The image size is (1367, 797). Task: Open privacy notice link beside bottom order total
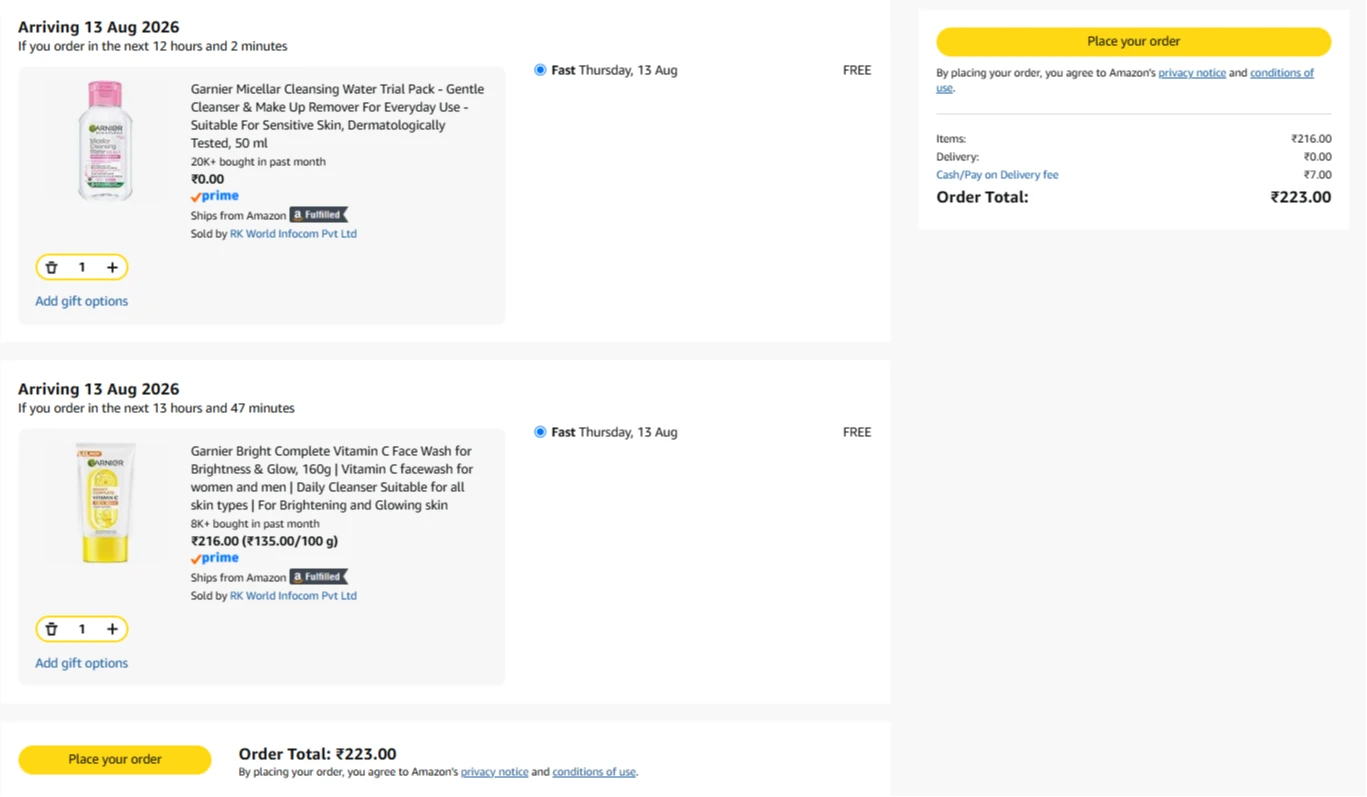[x=495, y=772]
